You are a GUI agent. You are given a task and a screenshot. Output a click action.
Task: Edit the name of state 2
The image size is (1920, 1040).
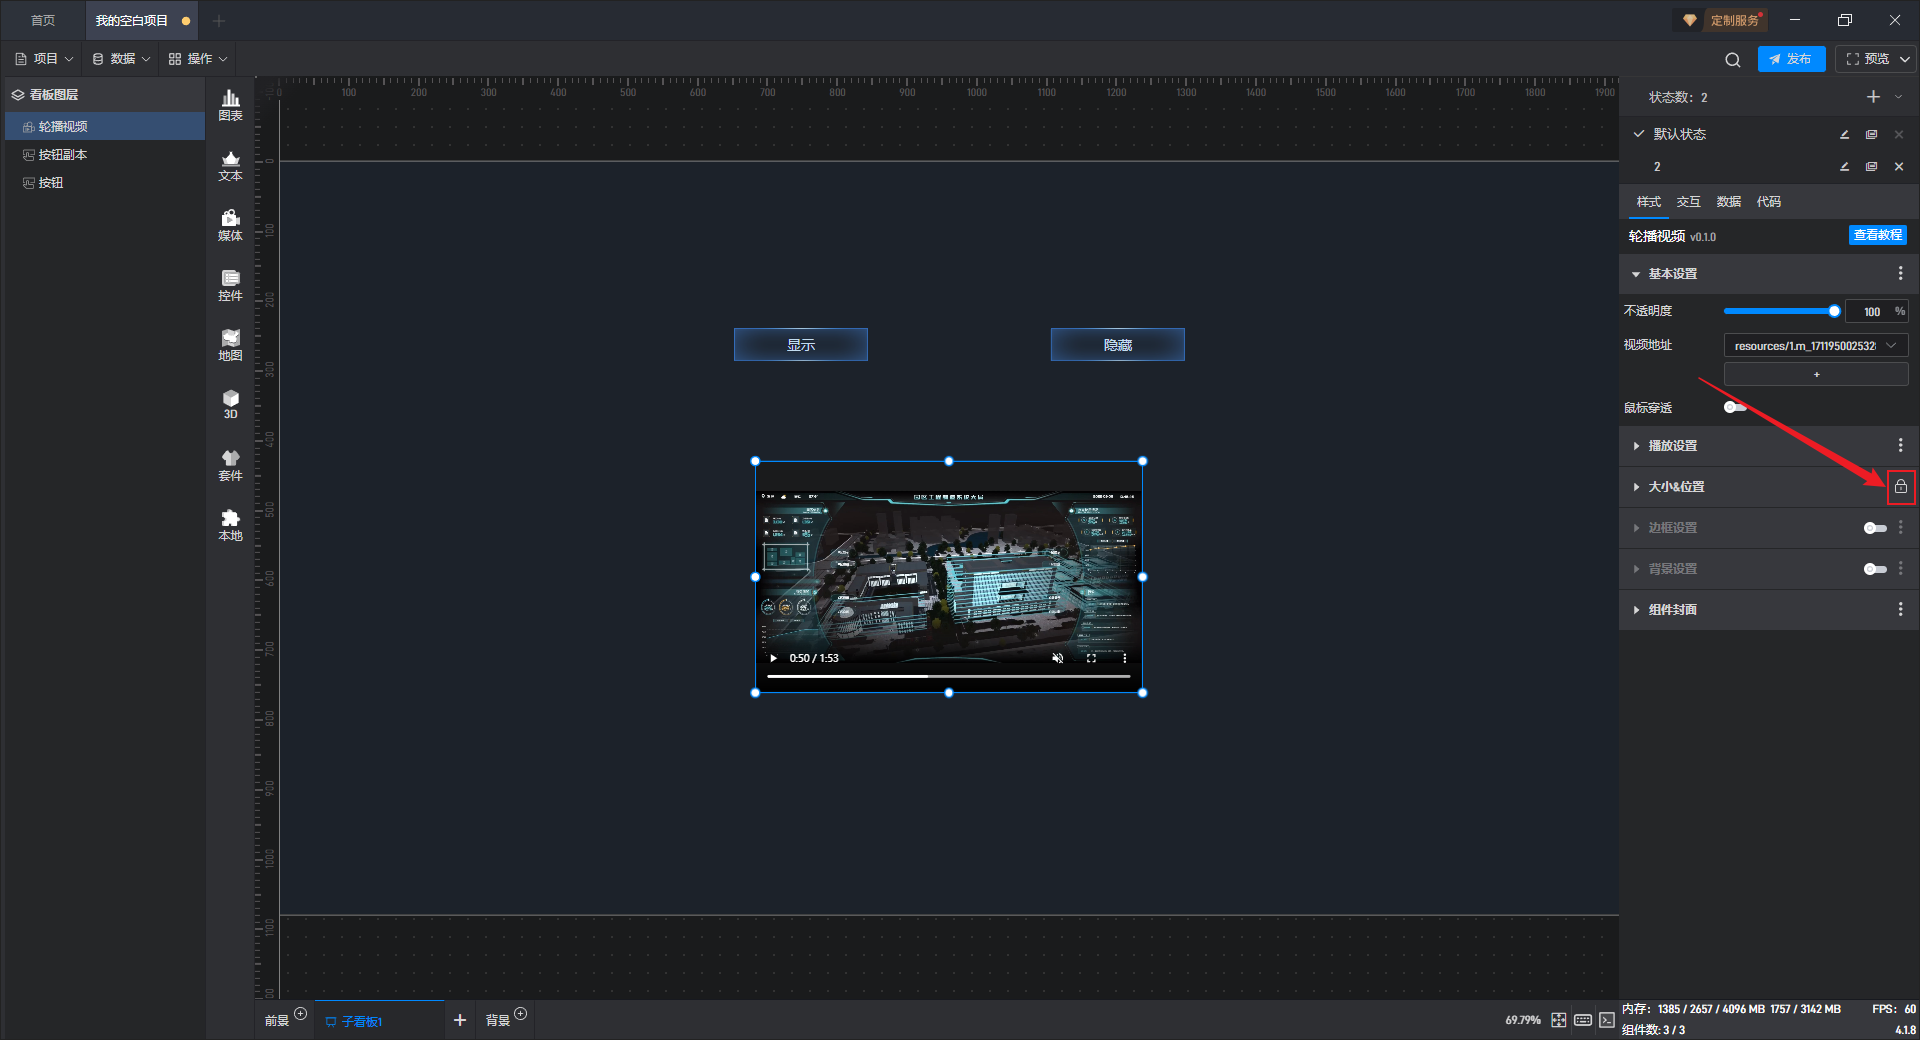[1844, 167]
